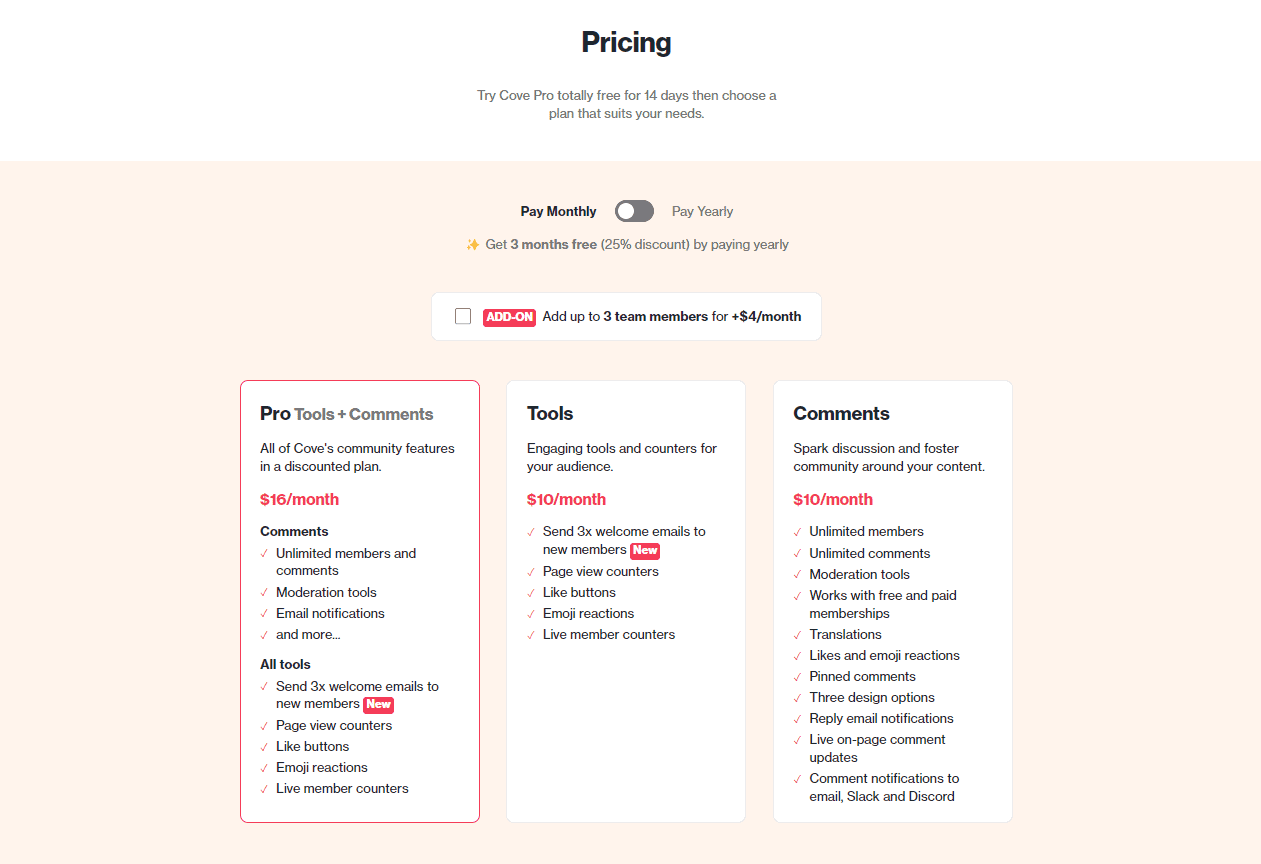Click and more... under Pro Comments features
The width and height of the screenshot is (1261, 864).
308,634
